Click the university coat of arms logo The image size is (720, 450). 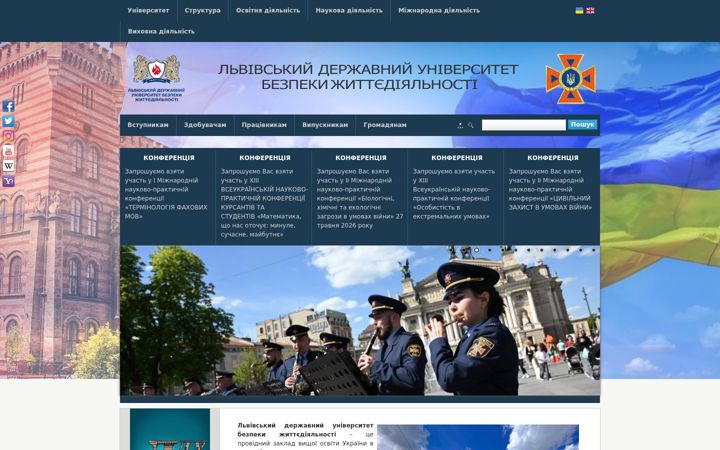157,78
